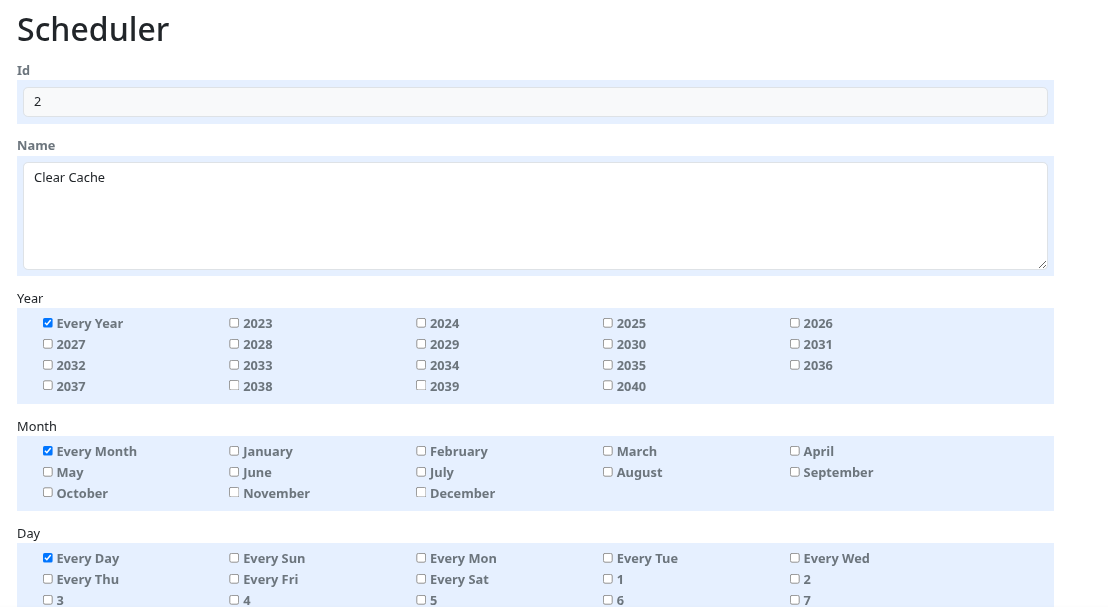The height and width of the screenshot is (607, 1108).
Task: Check the day 2 checkbox
Action: (x=794, y=579)
